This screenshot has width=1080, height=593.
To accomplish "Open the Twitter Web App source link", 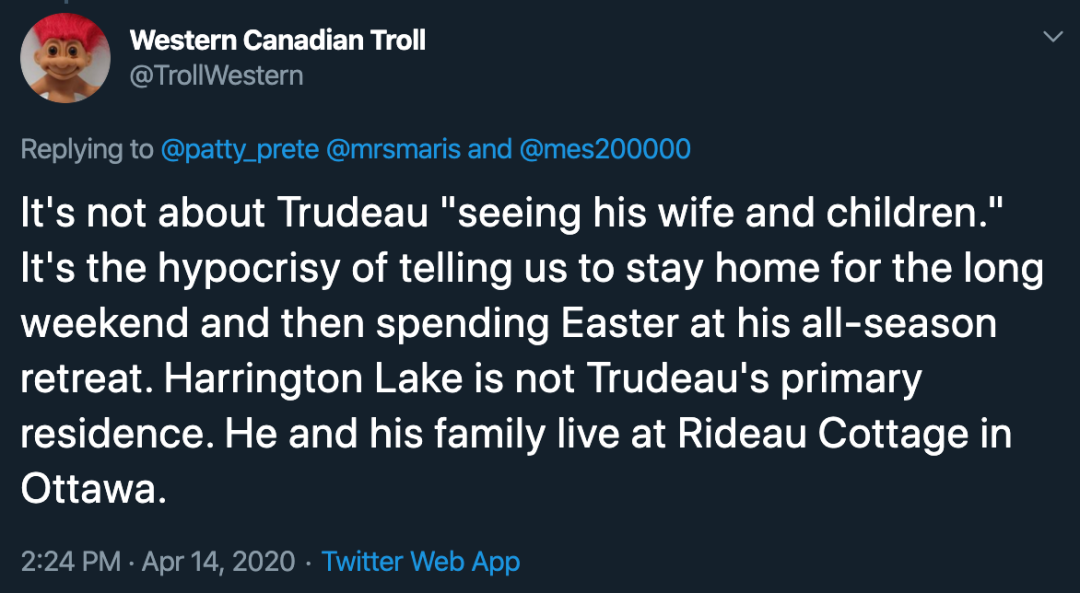I will (x=421, y=561).
